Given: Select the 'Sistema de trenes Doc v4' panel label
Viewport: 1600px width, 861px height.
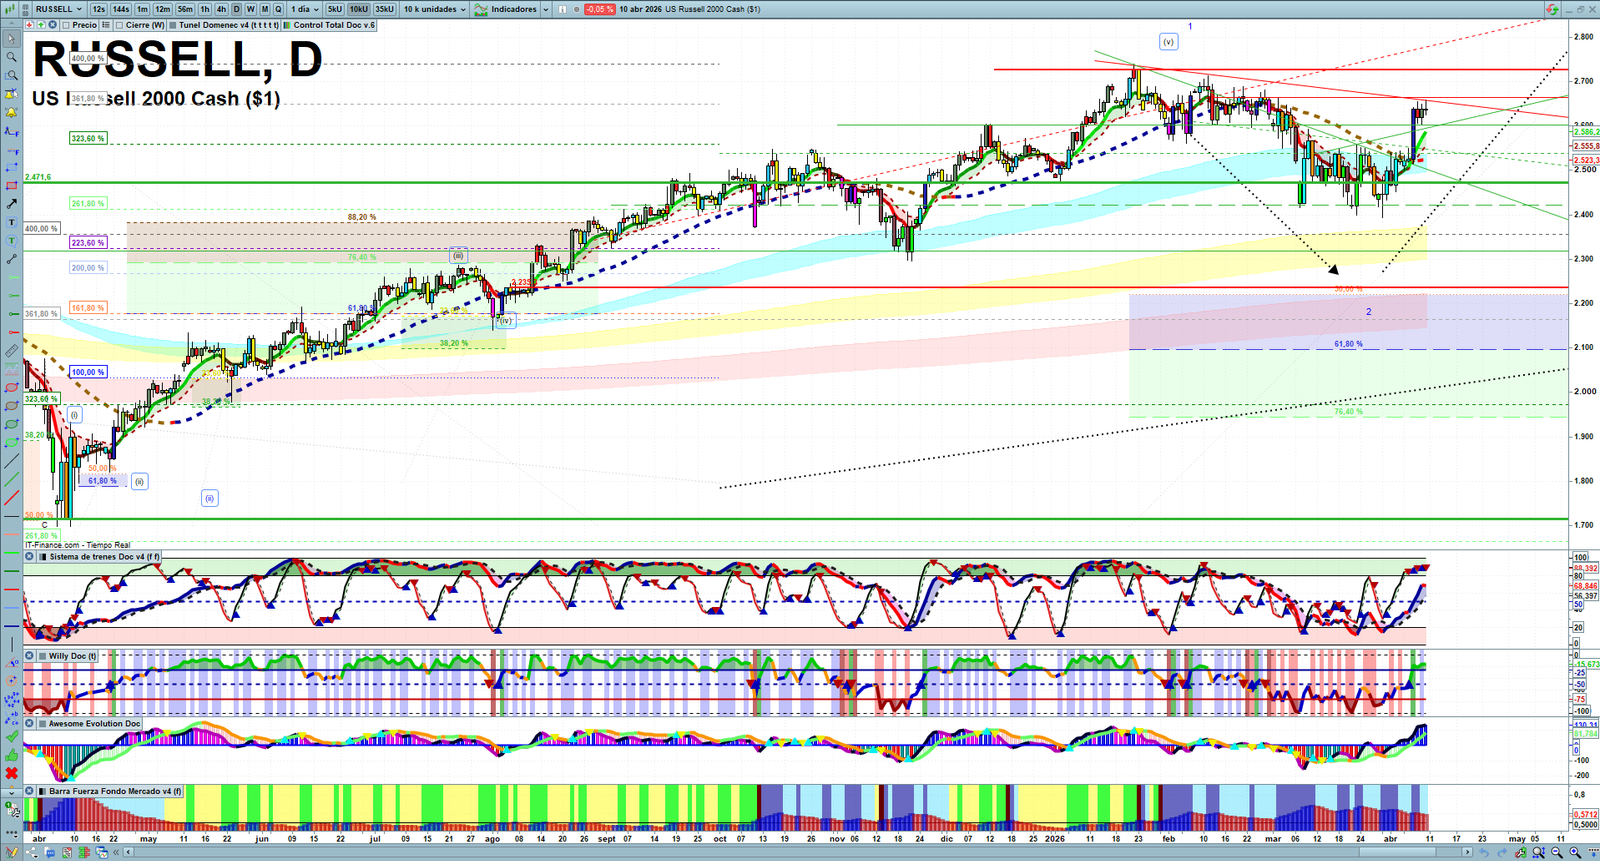Looking at the screenshot, I should (x=104, y=557).
